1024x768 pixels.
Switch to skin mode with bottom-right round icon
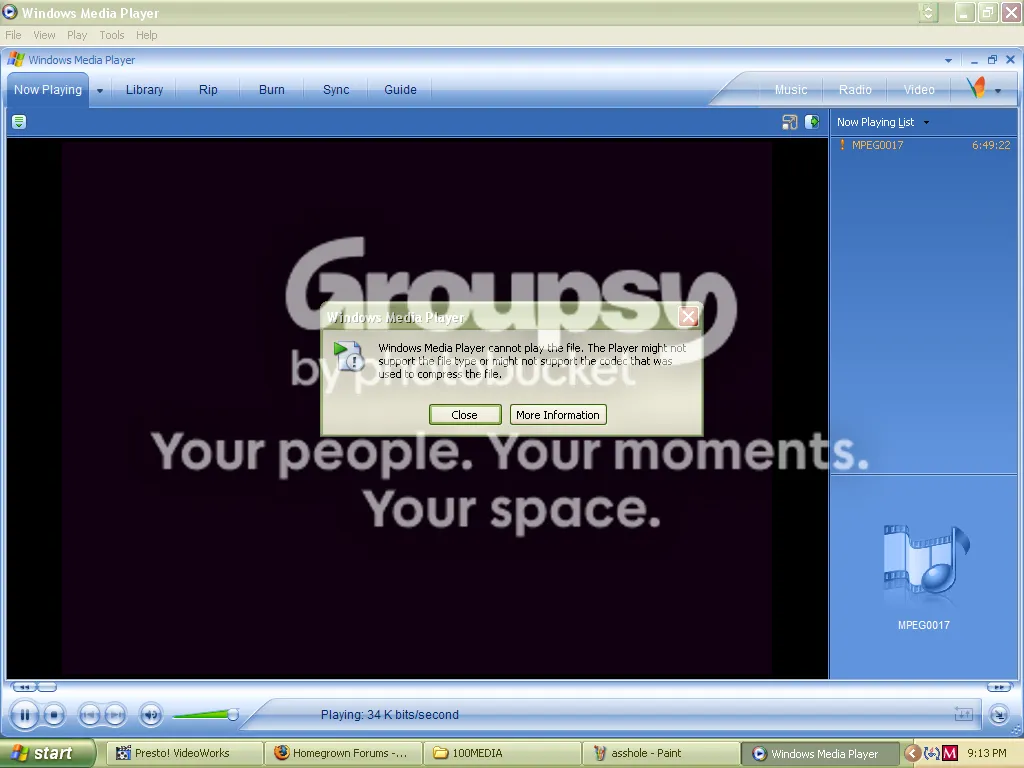pyautogui.click(x=999, y=715)
